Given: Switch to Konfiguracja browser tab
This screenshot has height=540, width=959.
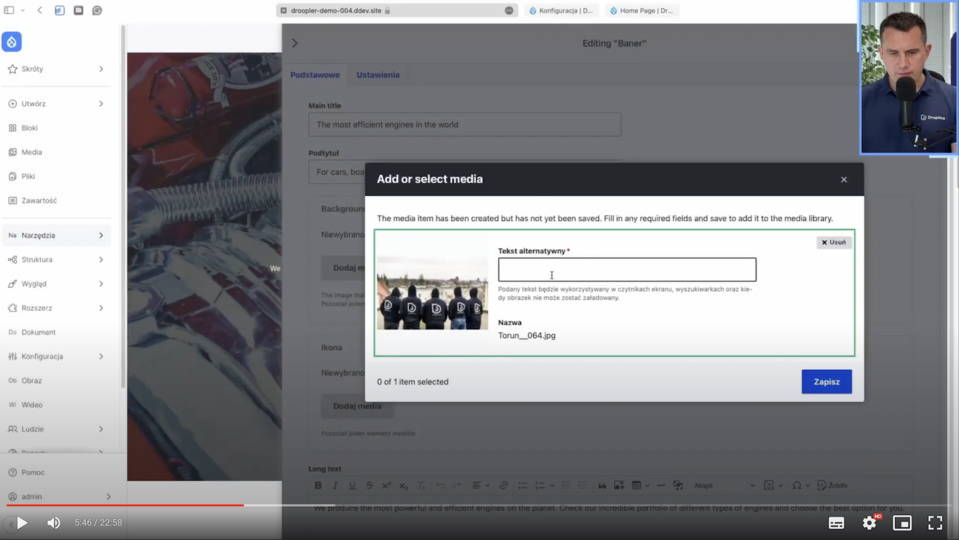Looking at the screenshot, I should 561,10.
